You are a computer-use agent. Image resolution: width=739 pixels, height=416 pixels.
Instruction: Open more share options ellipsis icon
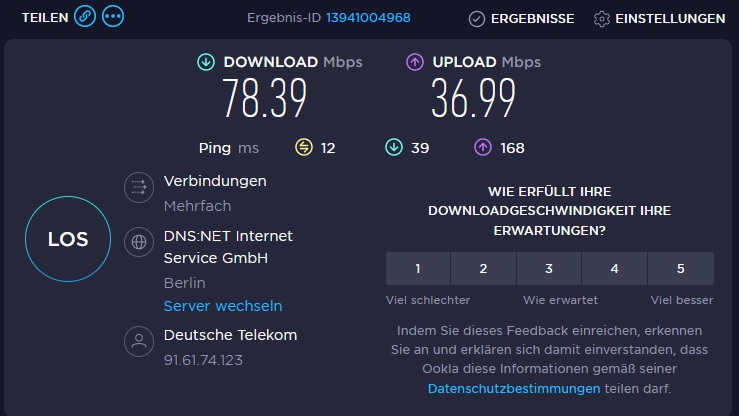point(113,16)
